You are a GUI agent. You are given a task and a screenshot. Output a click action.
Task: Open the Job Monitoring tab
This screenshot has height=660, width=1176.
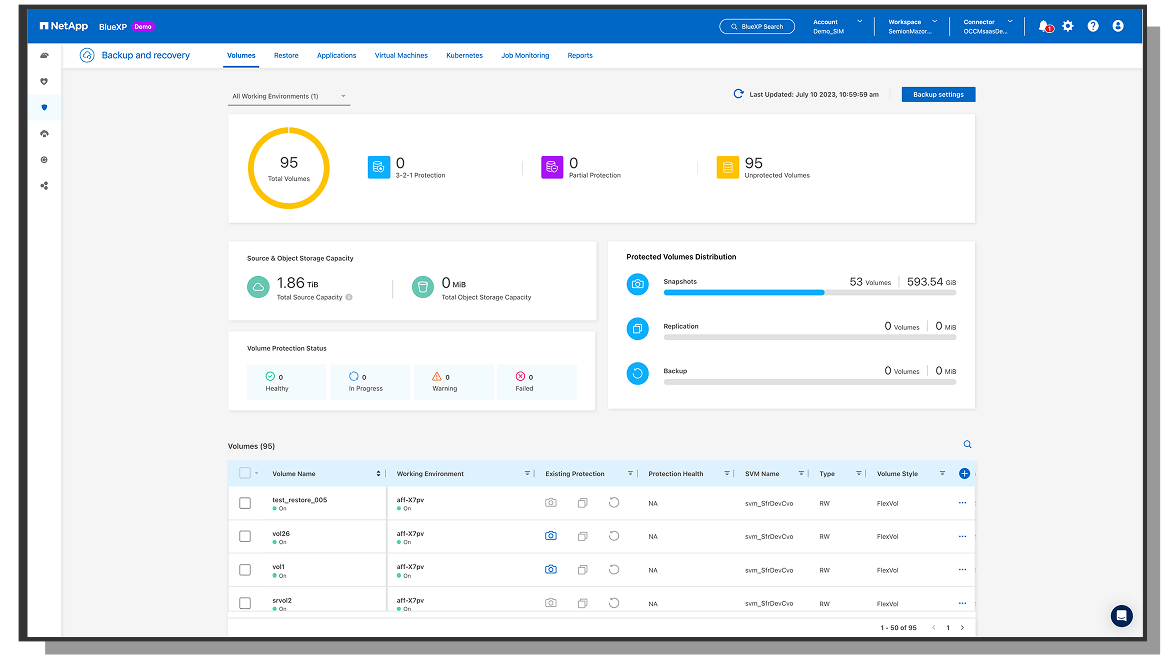click(x=525, y=56)
